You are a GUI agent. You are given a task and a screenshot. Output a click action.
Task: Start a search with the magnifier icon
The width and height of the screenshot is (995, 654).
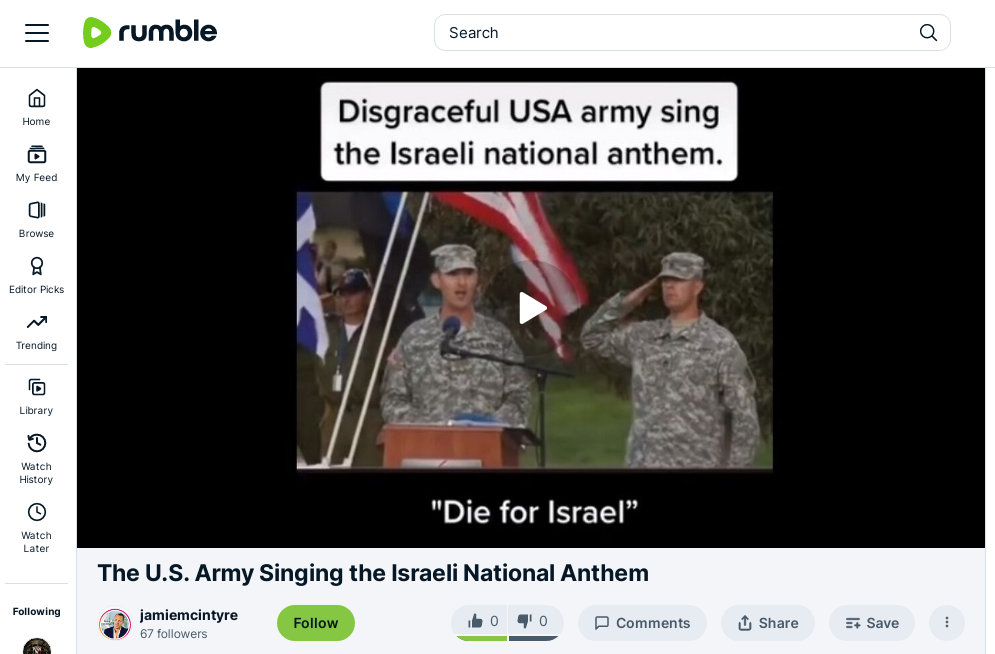(x=928, y=32)
